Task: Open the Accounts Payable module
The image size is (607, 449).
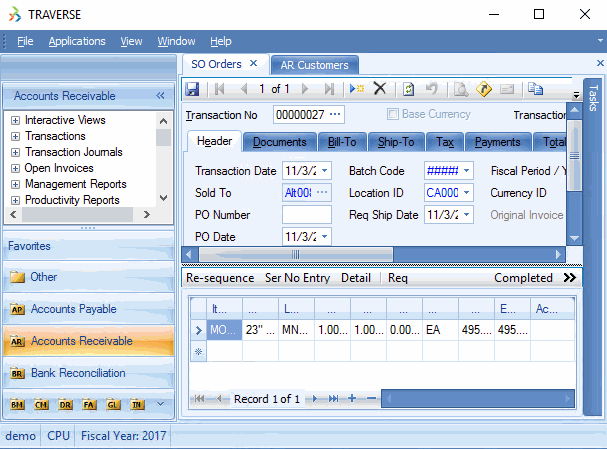Action: [73, 309]
